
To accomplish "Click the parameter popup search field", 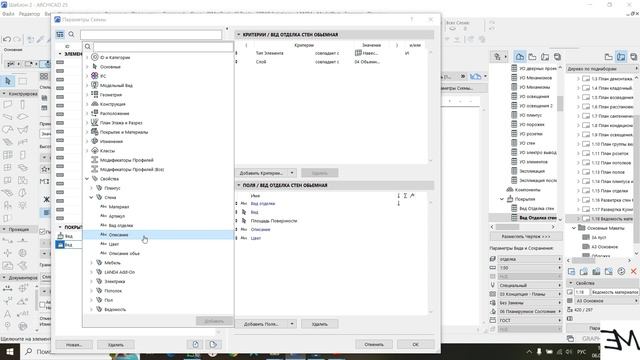I will click(x=163, y=47).
